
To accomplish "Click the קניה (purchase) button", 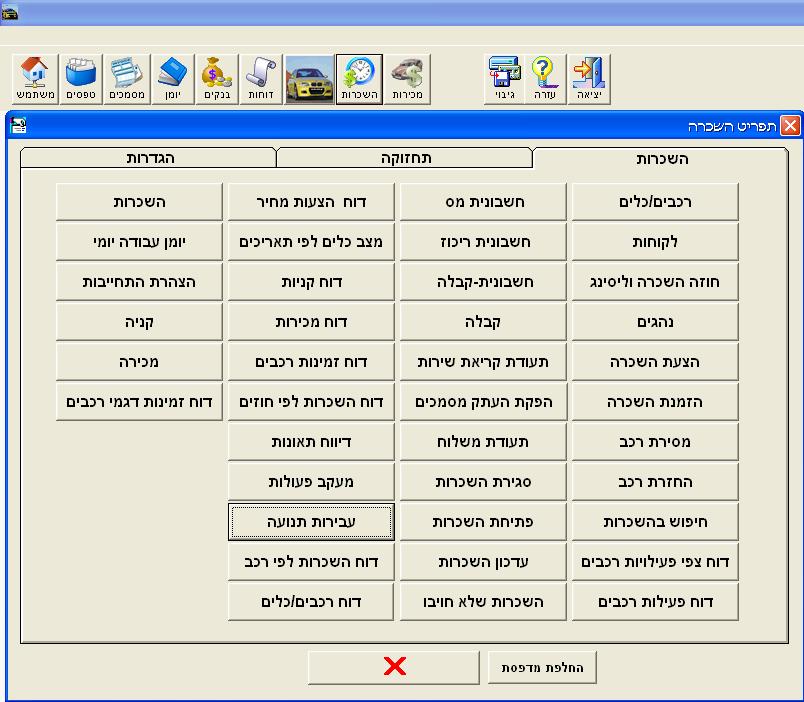I will point(139,322).
